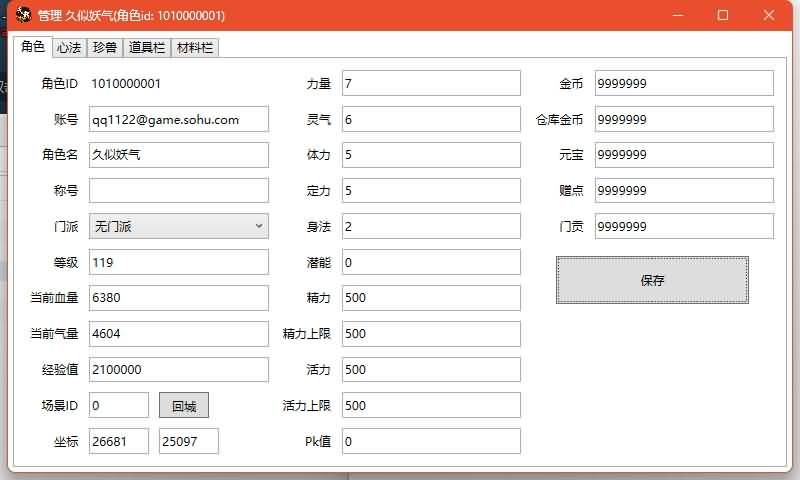Expand the 门派 dropdown showing 无门派
This screenshot has height=480, width=800.
[179, 226]
